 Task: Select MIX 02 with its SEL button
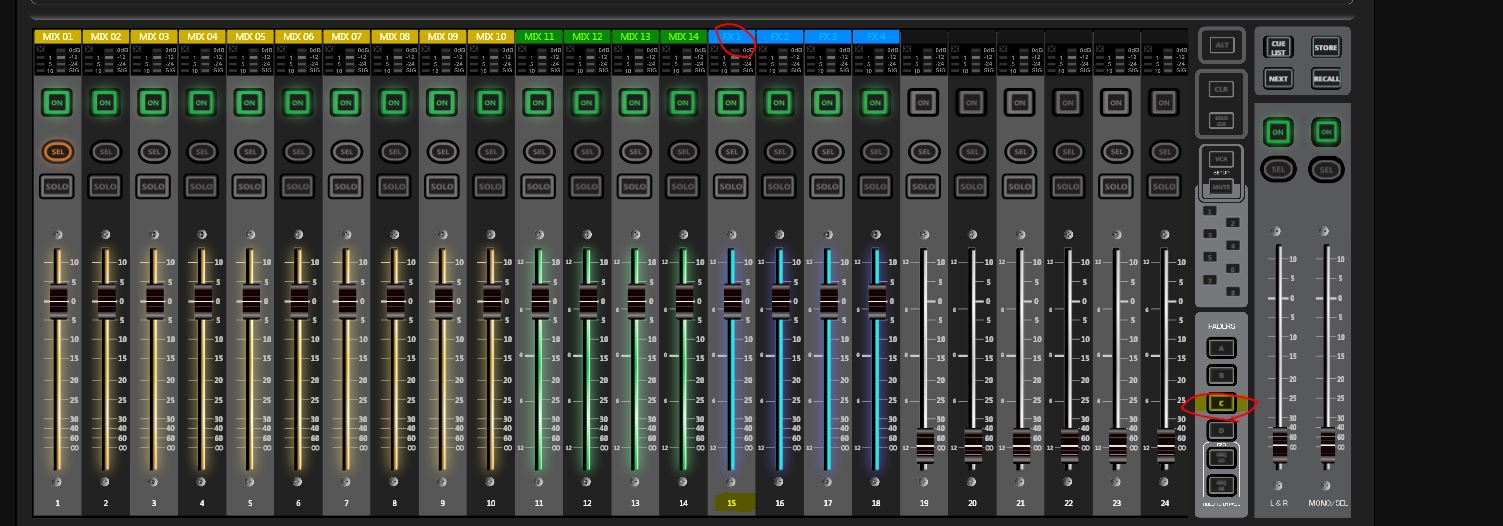click(105, 152)
